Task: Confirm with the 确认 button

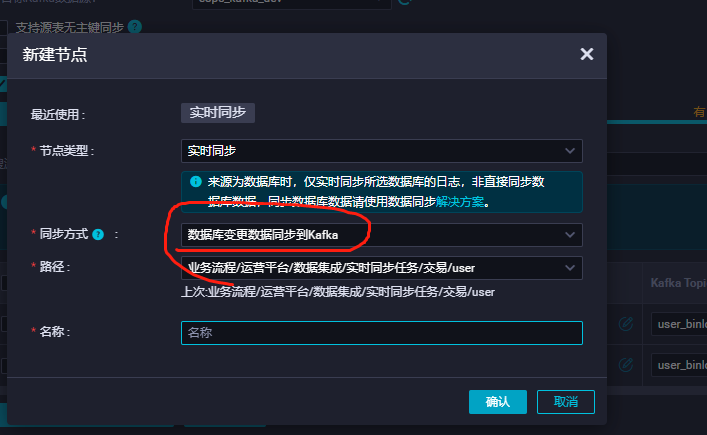Action: pos(498,402)
